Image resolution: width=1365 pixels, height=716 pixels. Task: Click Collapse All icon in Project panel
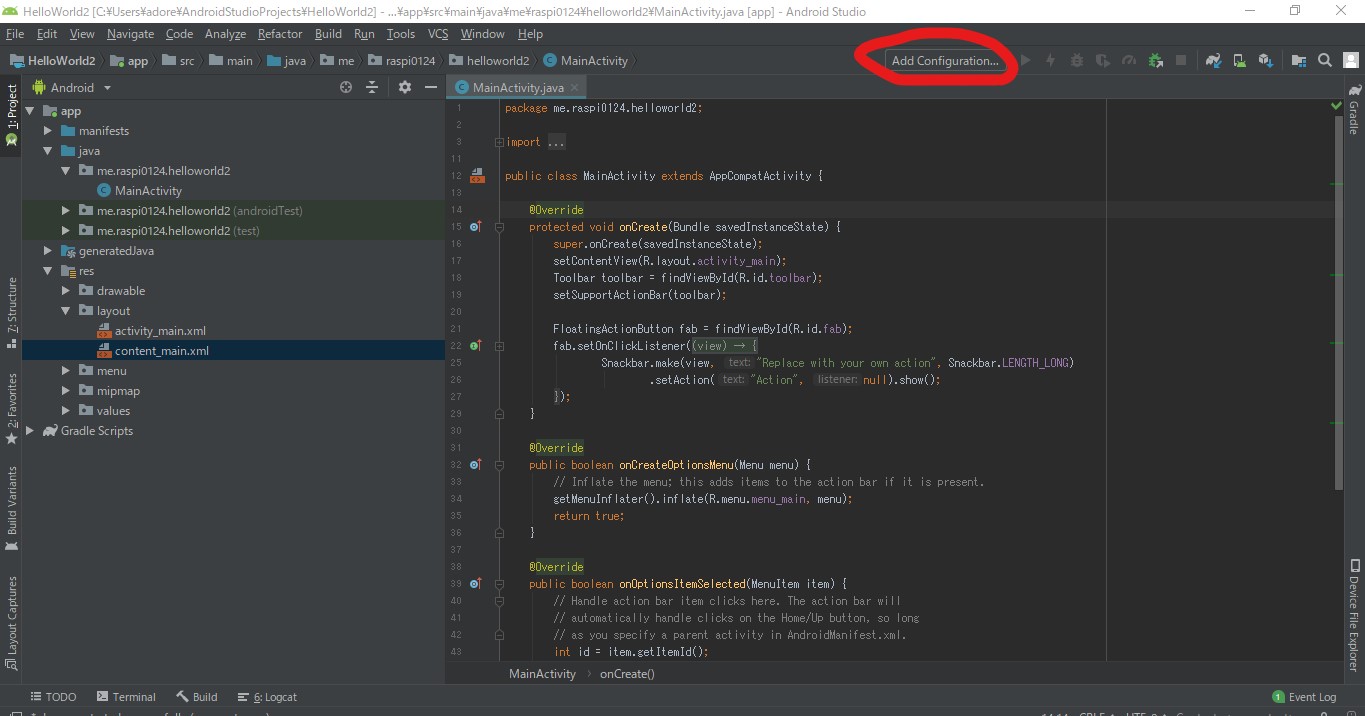click(372, 87)
